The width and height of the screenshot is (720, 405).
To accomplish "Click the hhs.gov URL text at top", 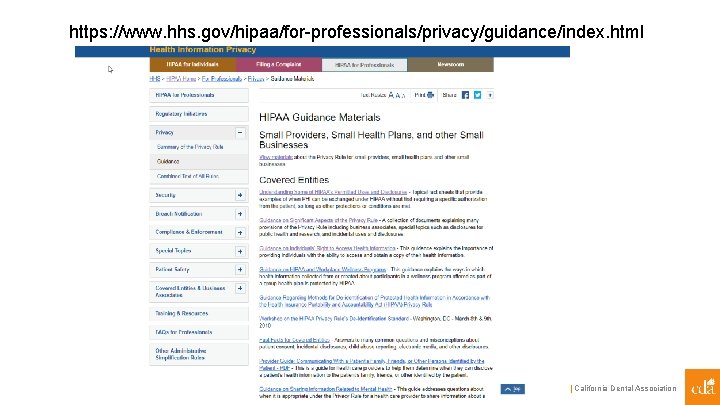I will pyautogui.click(x=356, y=32).
